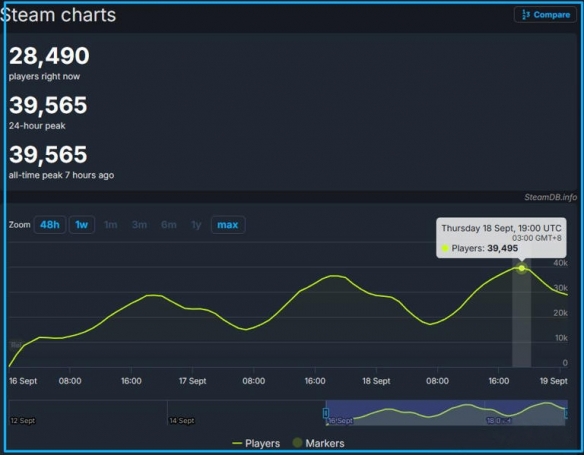Set chart zoom to 1w
This screenshot has width=584, height=455.
coord(82,225)
